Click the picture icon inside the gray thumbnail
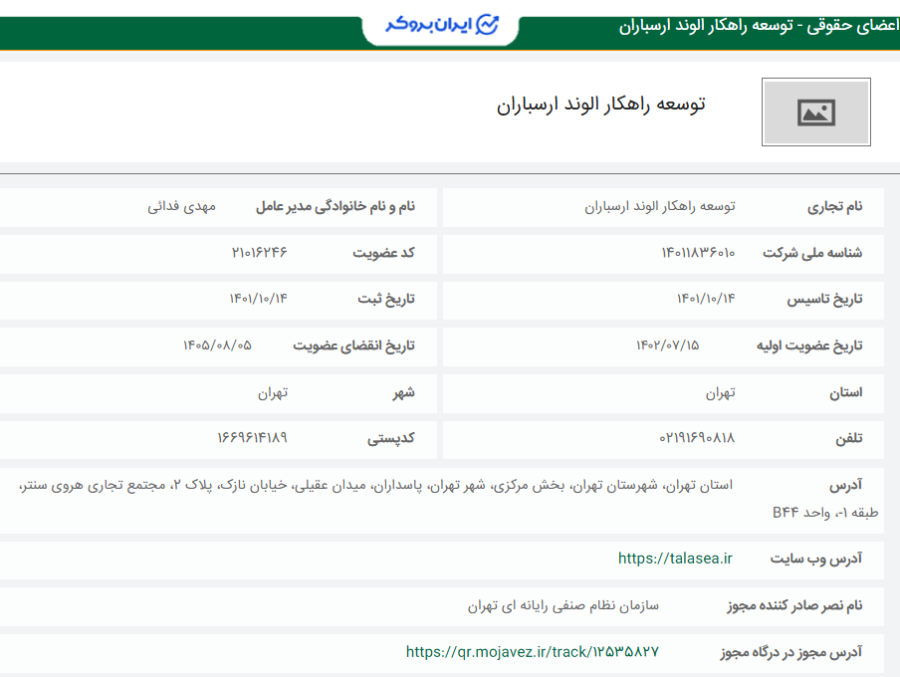 pyautogui.click(x=816, y=111)
